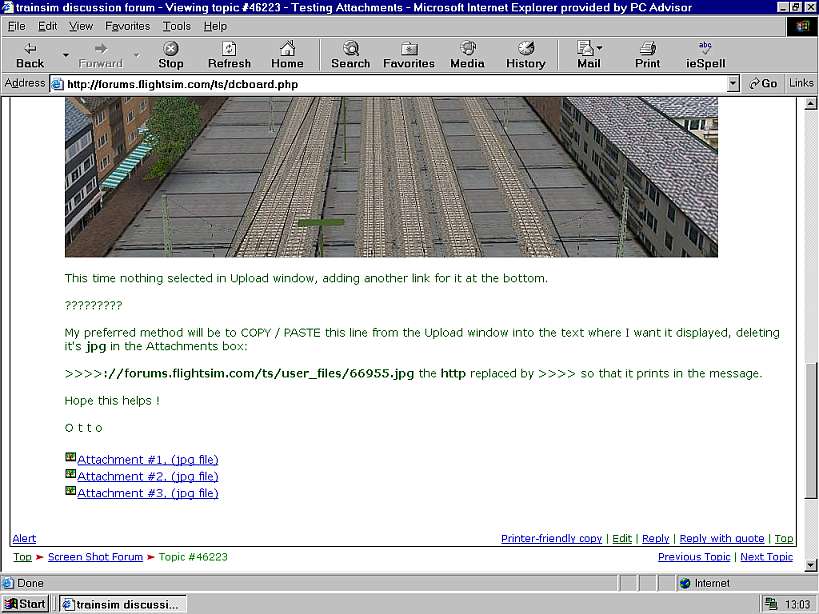Click the Alert link

[24, 538]
